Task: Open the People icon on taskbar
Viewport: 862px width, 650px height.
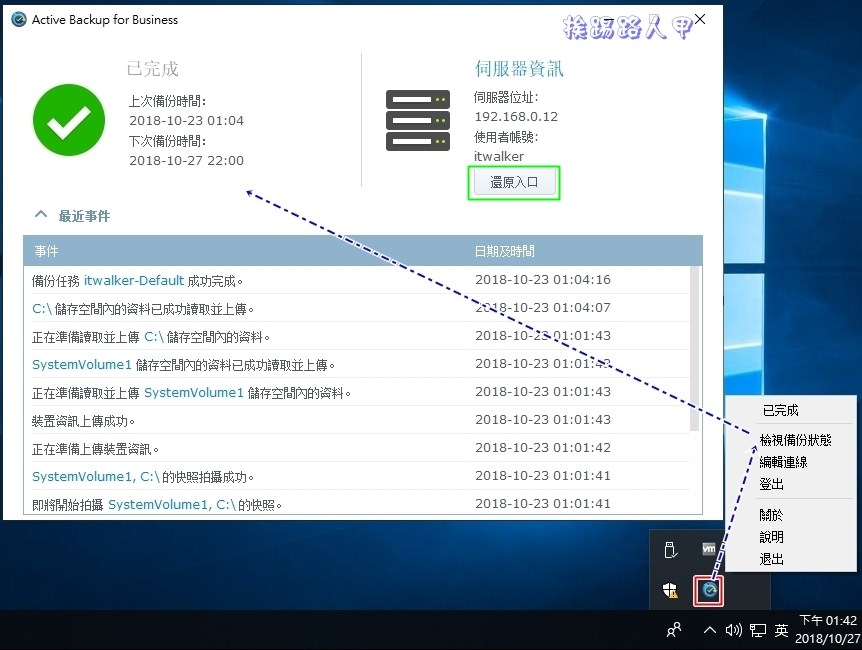Action: 674,630
